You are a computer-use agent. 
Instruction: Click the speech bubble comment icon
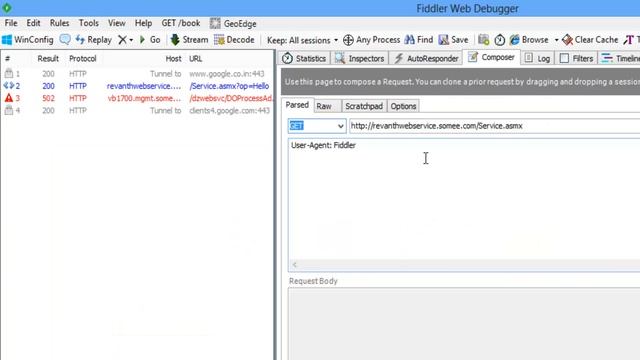point(65,40)
